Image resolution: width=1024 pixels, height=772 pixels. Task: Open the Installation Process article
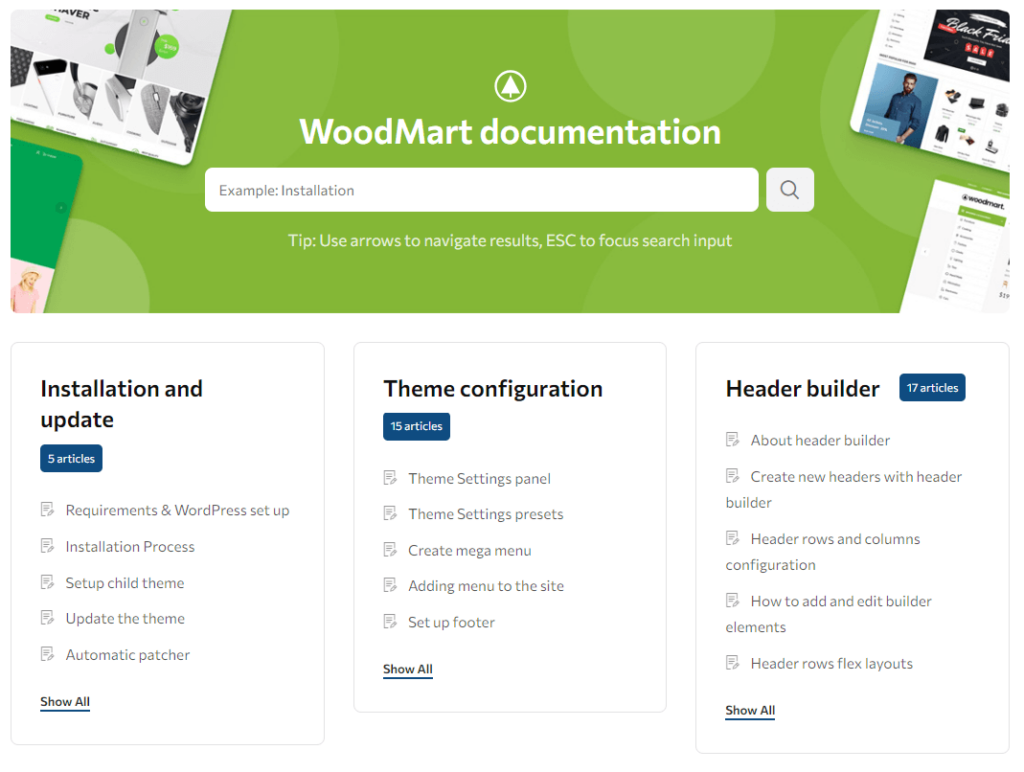tap(130, 546)
